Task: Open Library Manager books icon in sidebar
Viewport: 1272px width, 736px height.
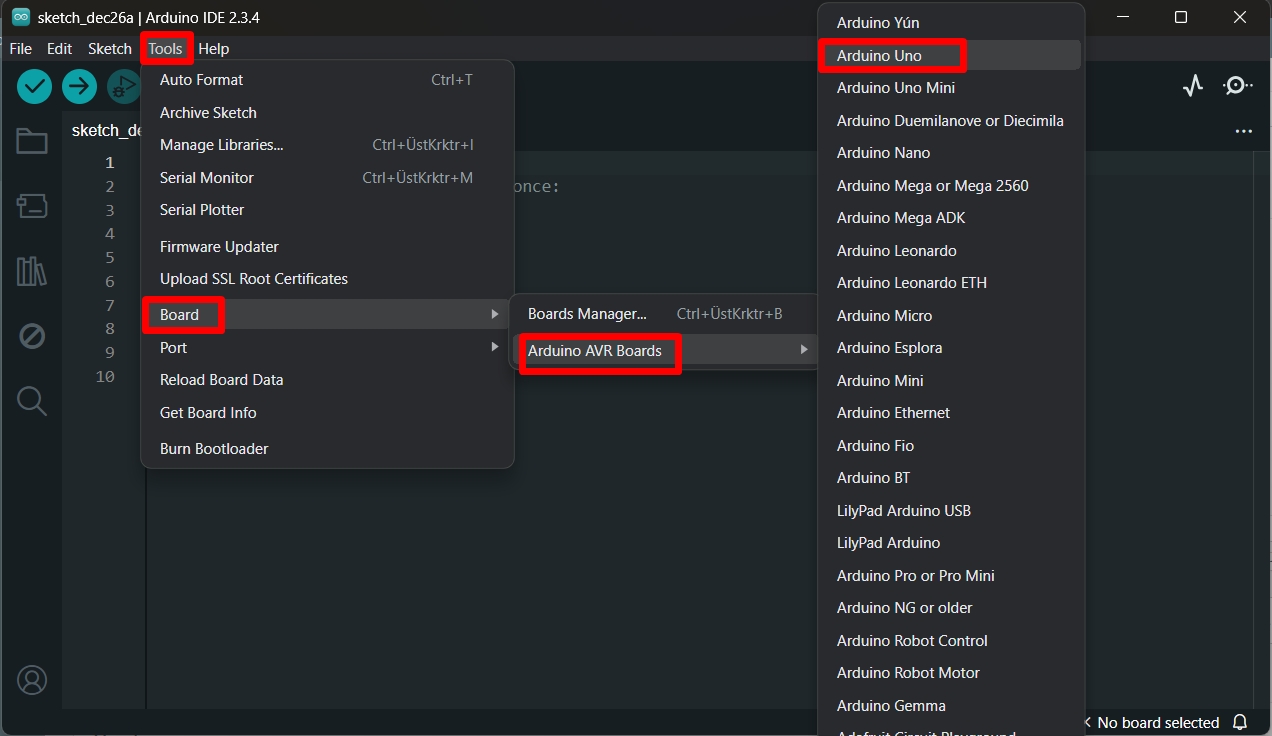Action: click(32, 271)
